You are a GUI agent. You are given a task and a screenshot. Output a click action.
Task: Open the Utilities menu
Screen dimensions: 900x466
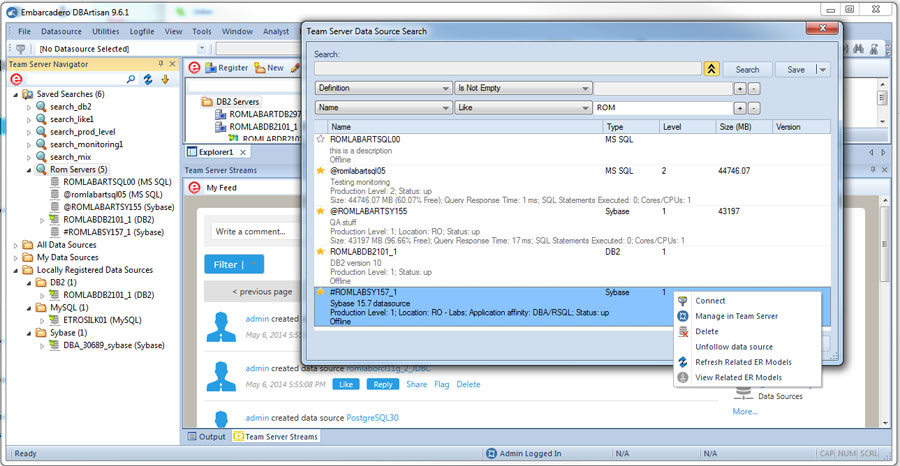pos(106,32)
